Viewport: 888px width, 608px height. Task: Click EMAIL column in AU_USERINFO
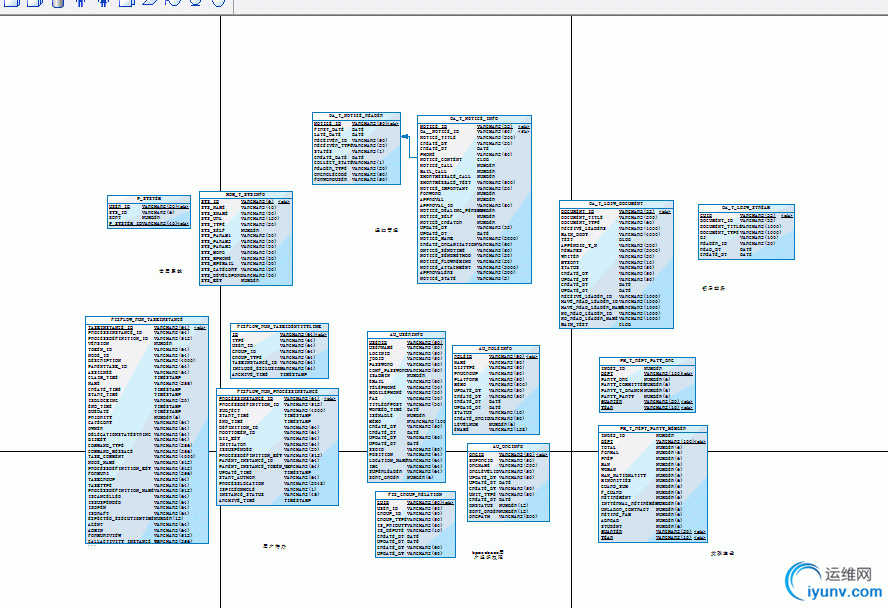click(x=377, y=382)
